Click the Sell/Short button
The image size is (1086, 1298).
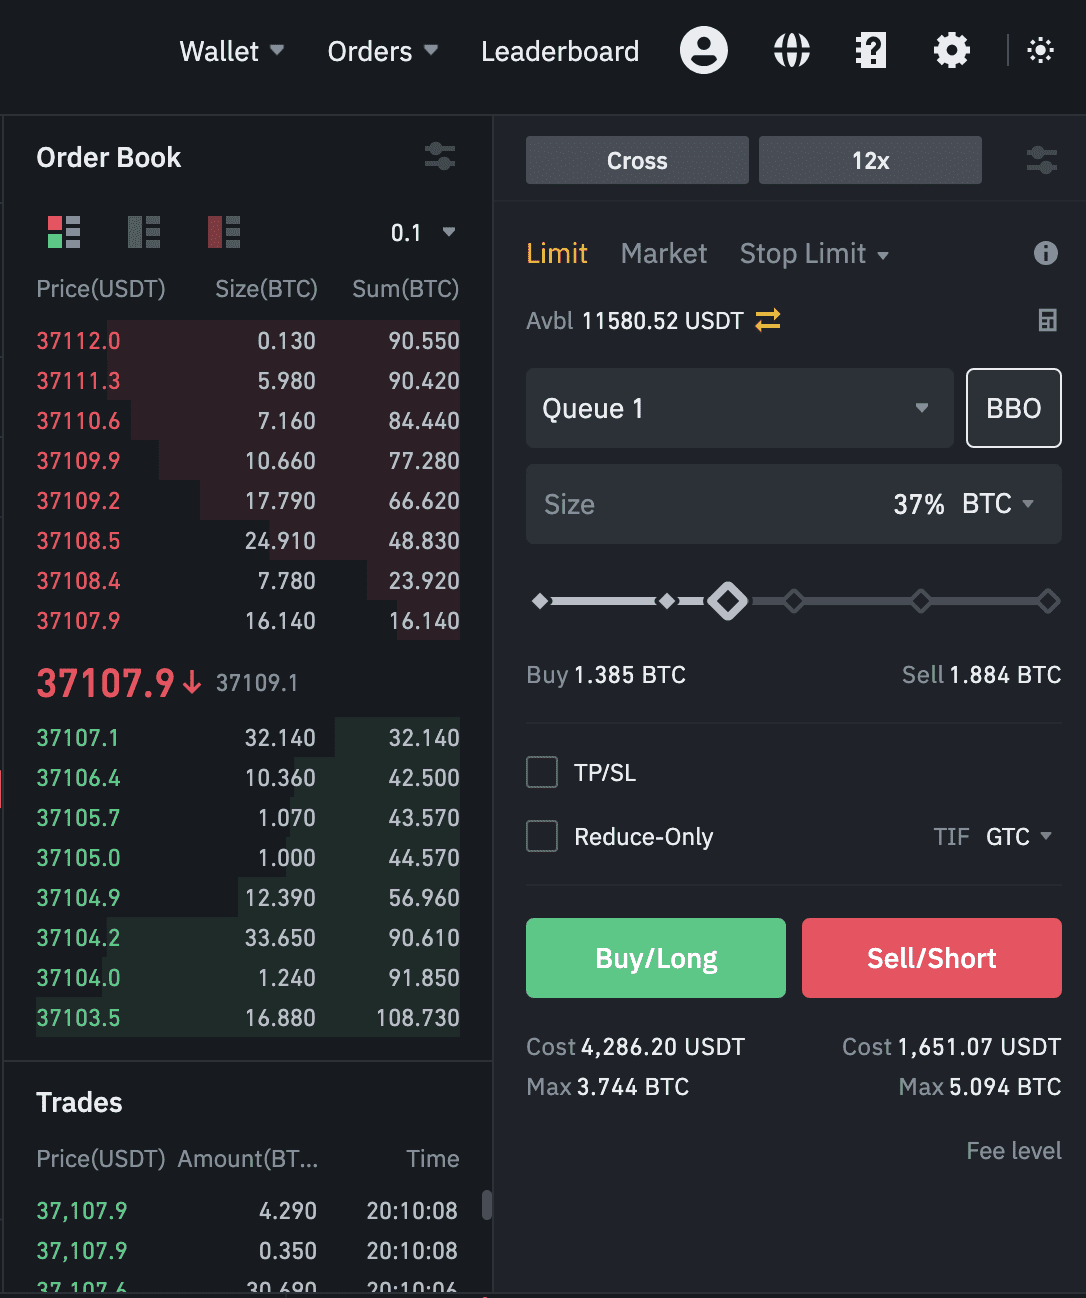932,958
